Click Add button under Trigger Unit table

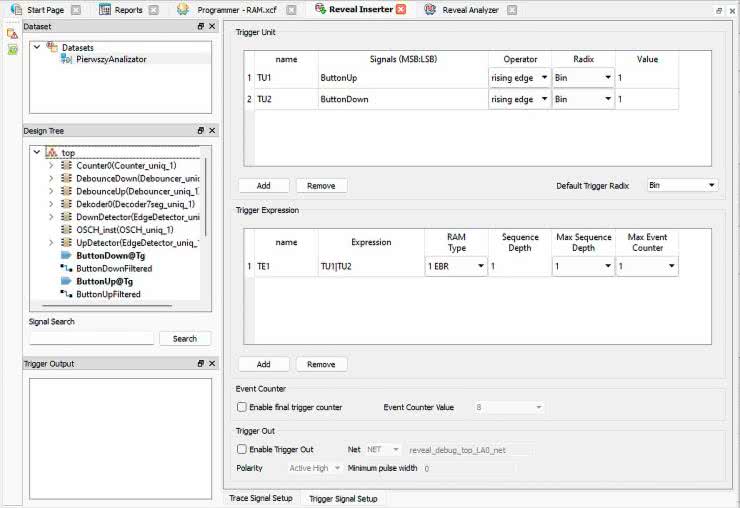[263, 186]
